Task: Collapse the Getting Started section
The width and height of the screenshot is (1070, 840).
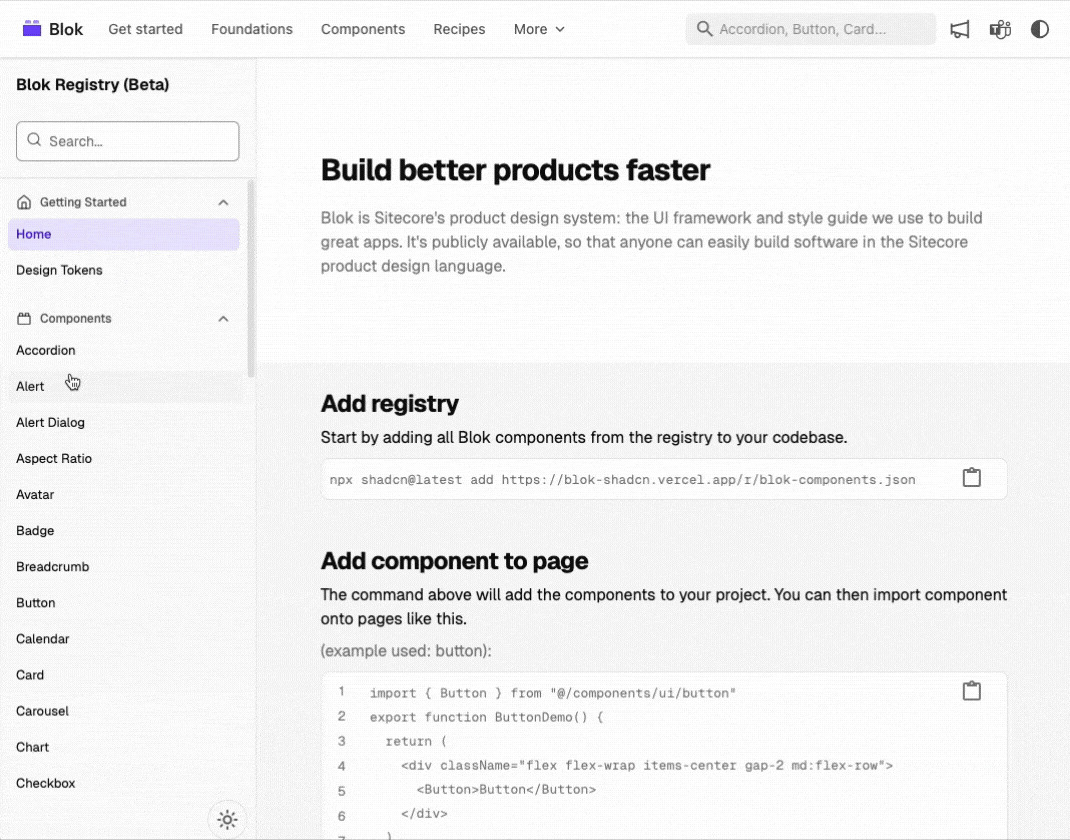Action: click(x=223, y=201)
